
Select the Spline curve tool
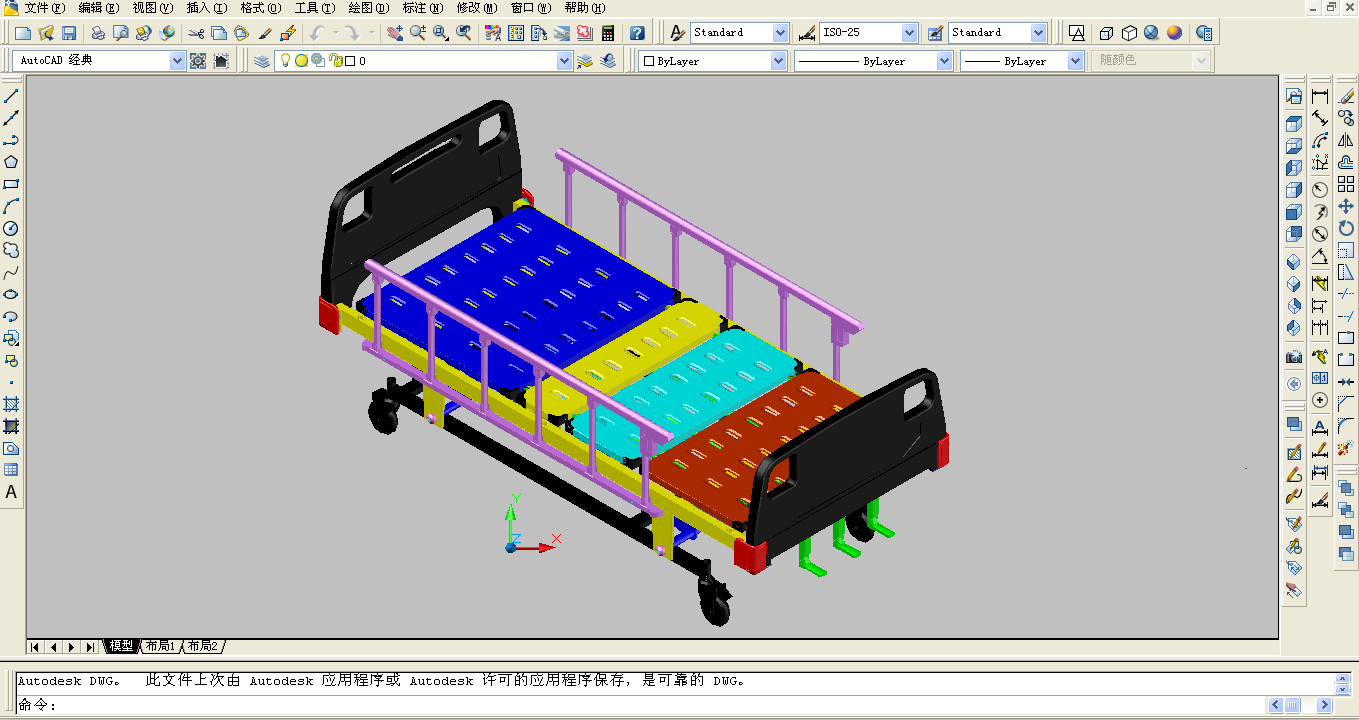11,272
